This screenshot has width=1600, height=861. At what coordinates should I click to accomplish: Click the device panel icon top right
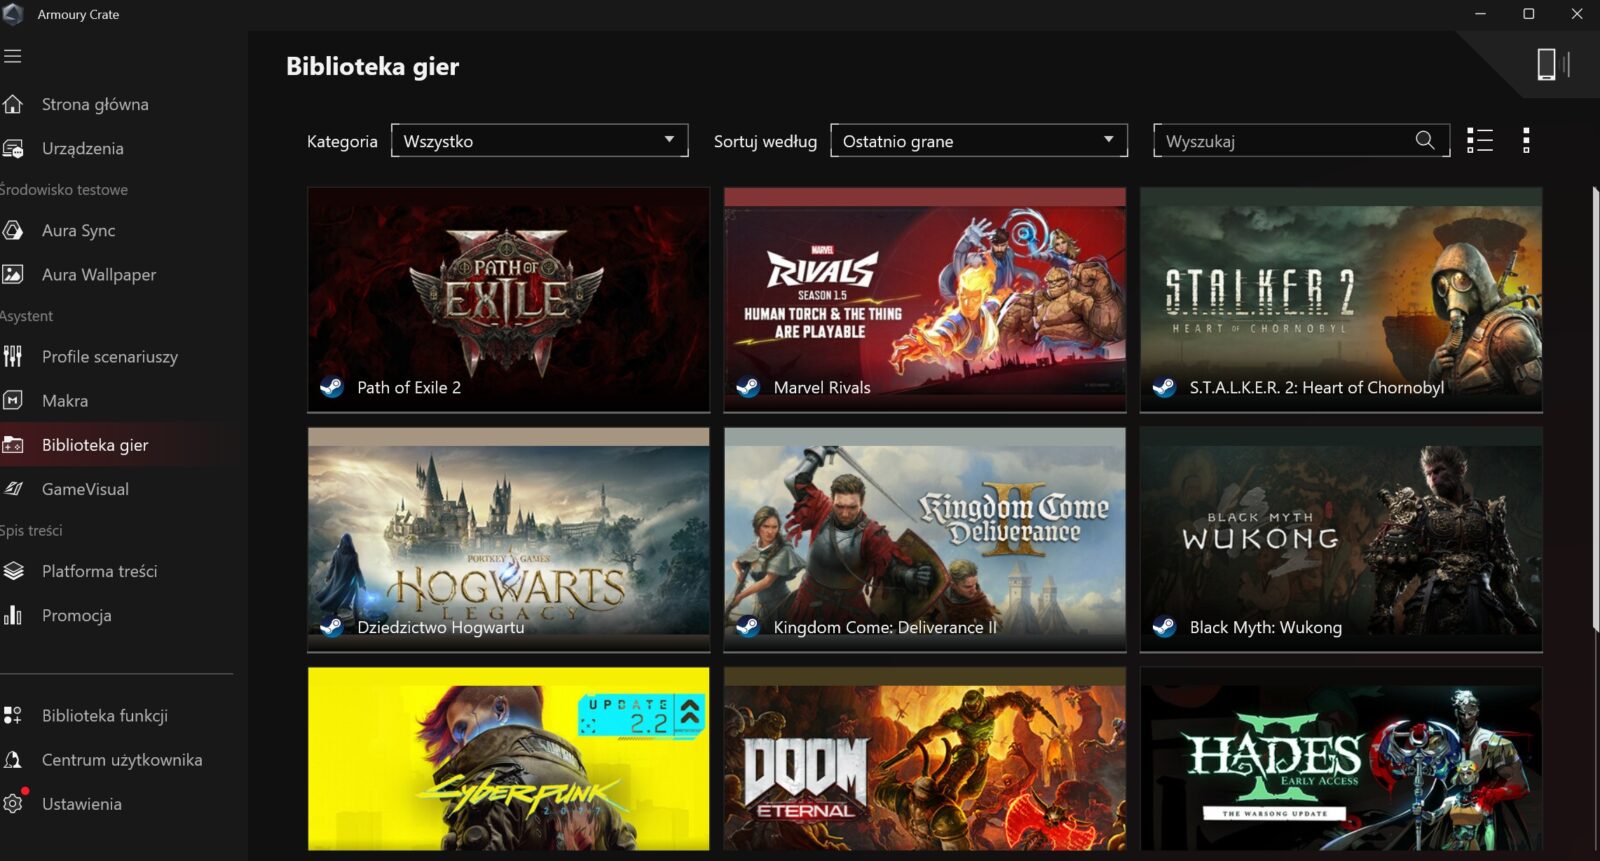tap(1552, 65)
